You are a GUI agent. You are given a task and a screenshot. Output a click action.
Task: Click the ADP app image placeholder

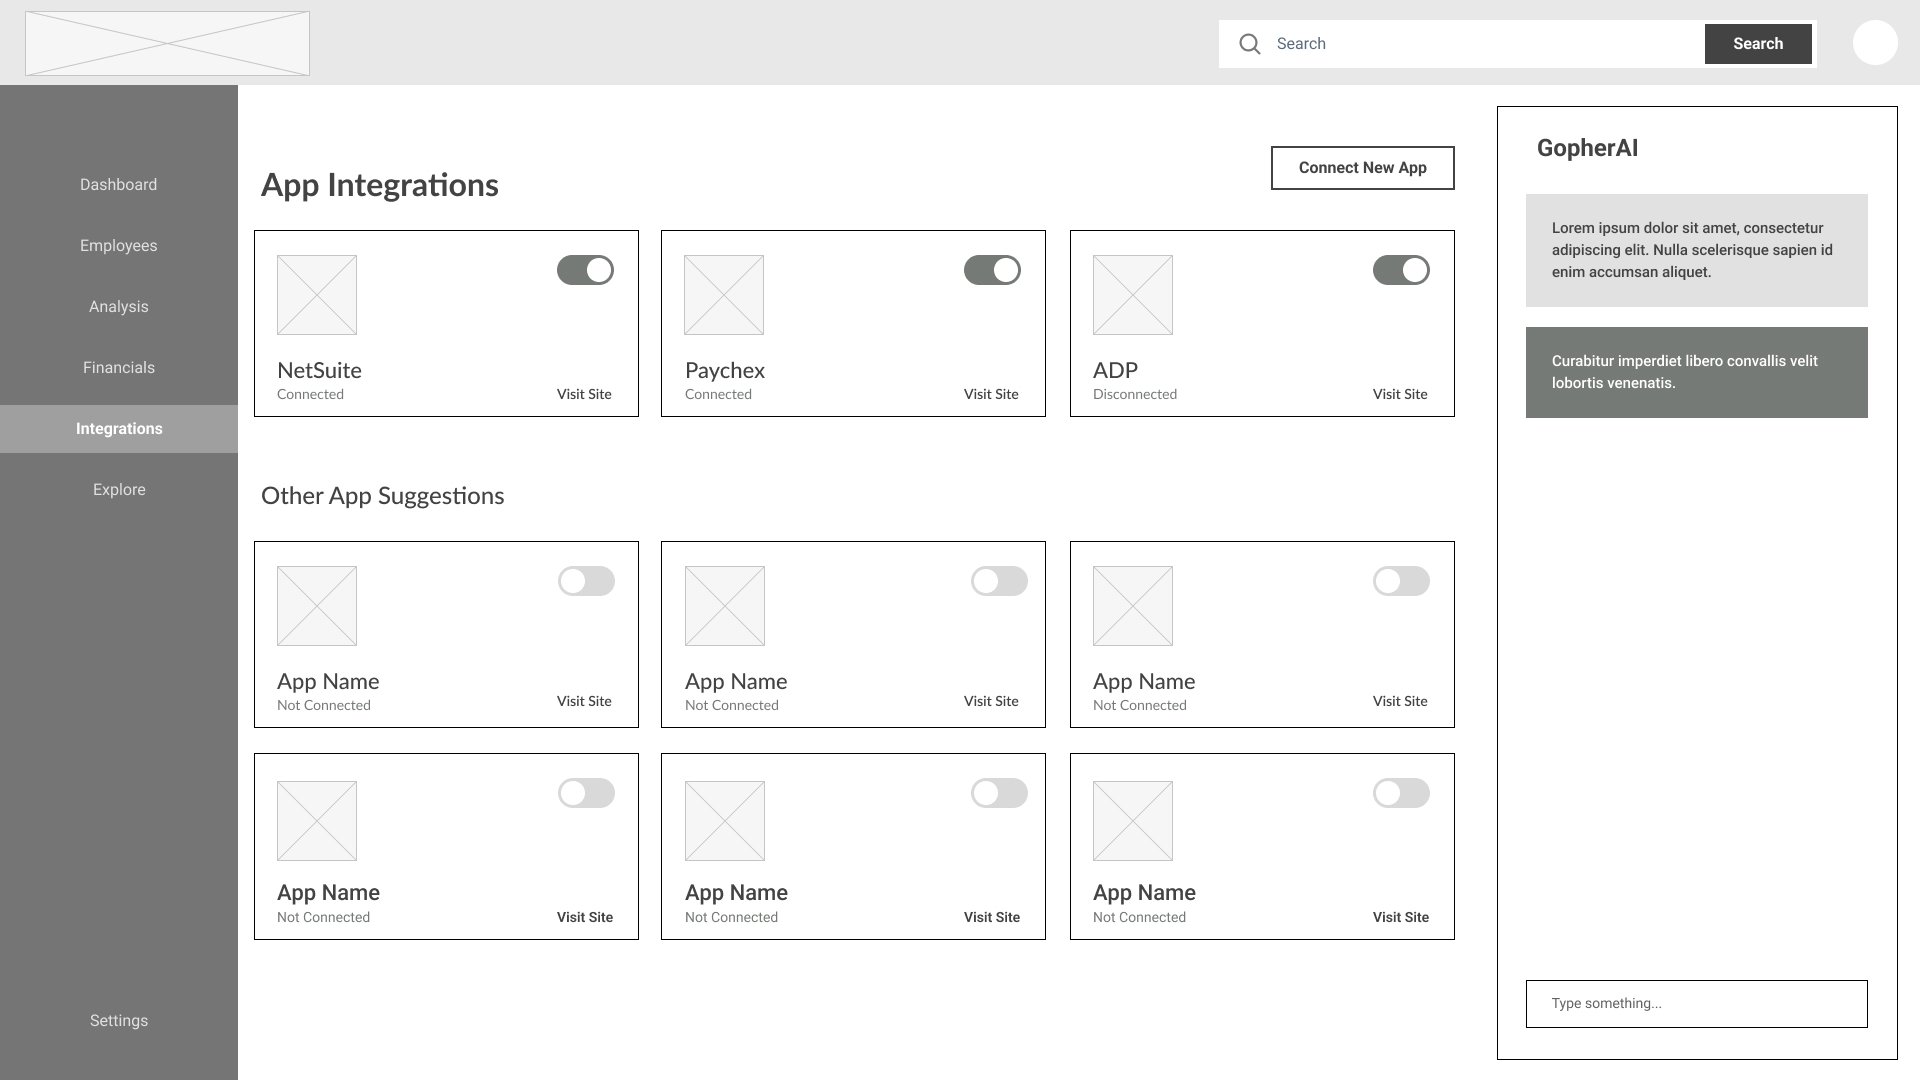pyautogui.click(x=1133, y=295)
